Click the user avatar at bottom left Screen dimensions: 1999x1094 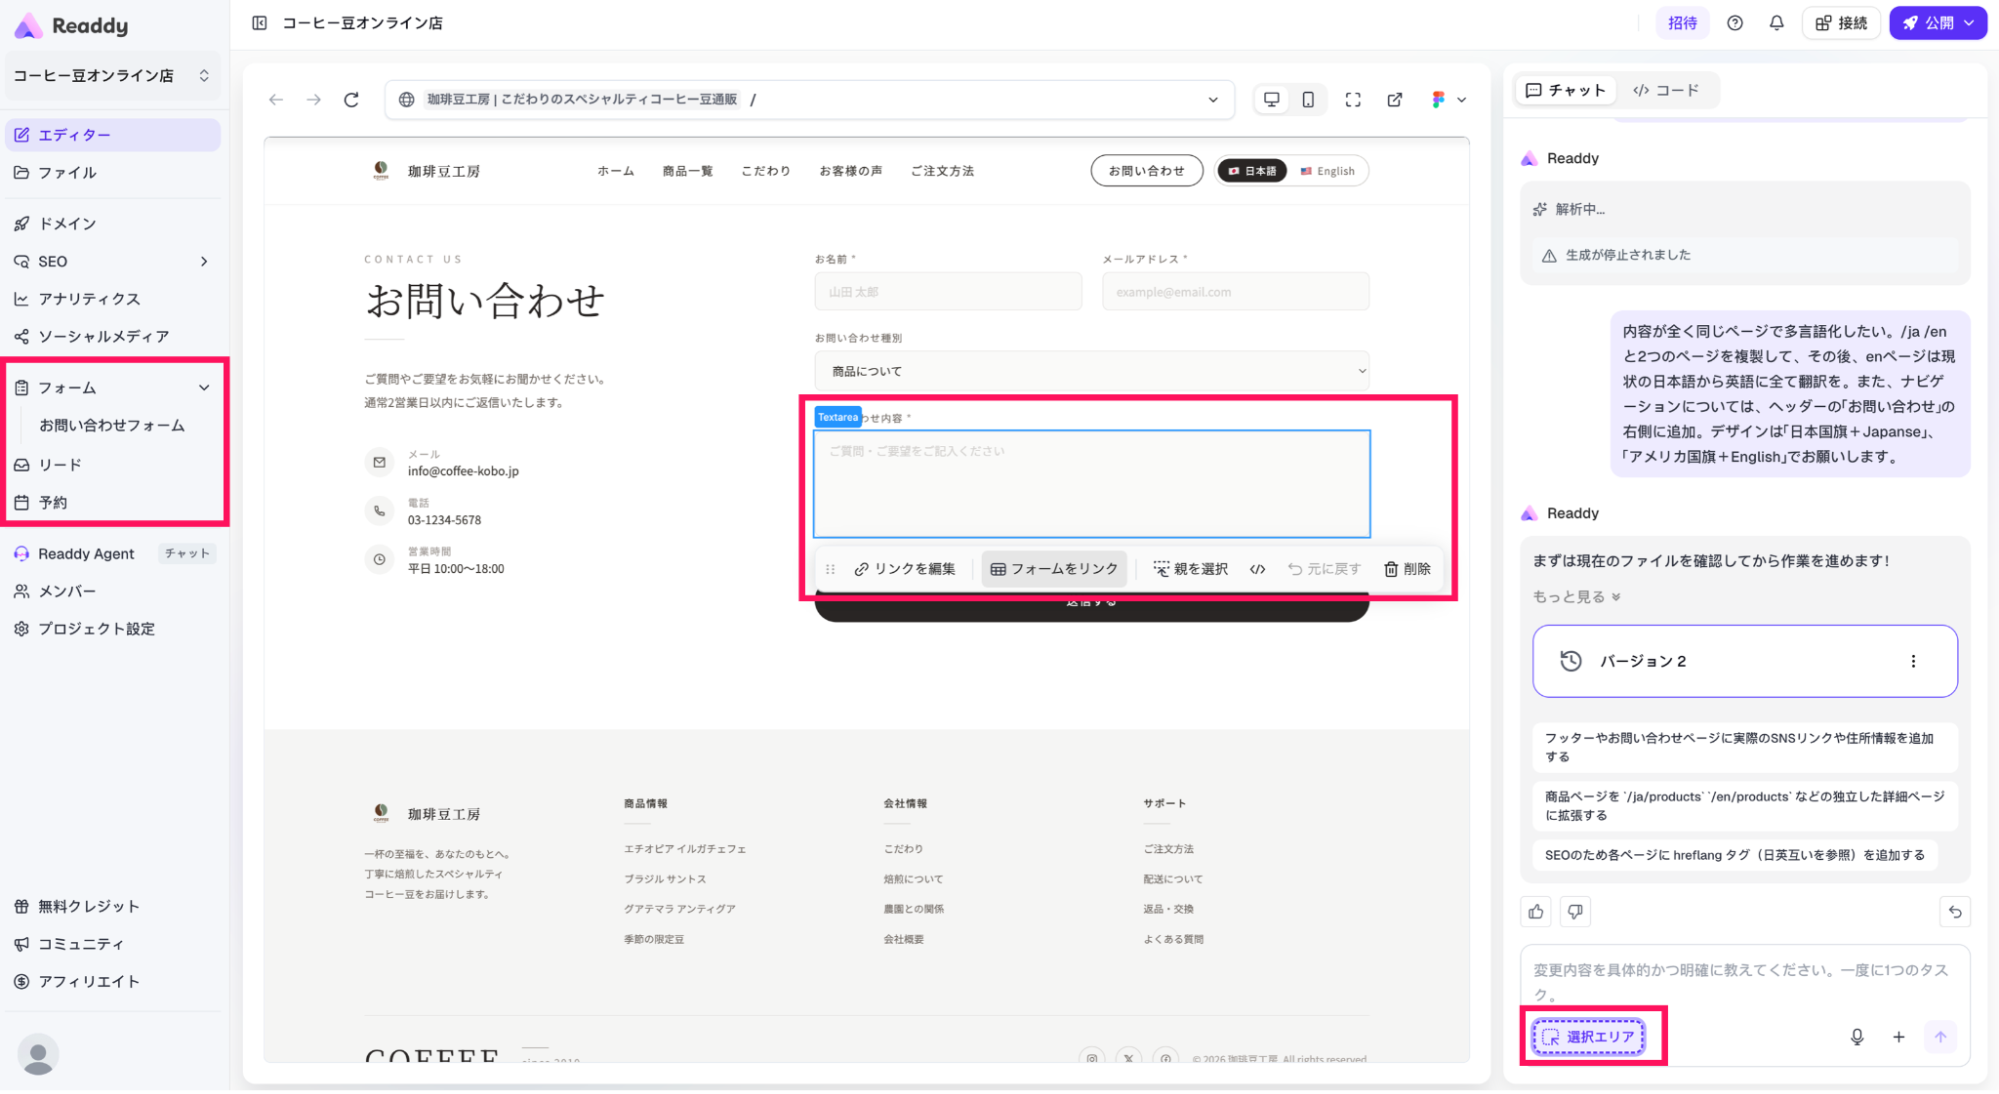[x=38, y=1054]
